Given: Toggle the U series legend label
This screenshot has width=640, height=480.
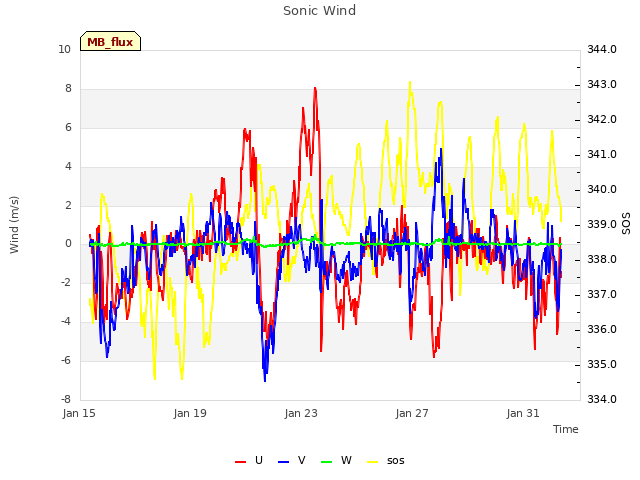Looking at the screenshot, I should coord(259,460).
